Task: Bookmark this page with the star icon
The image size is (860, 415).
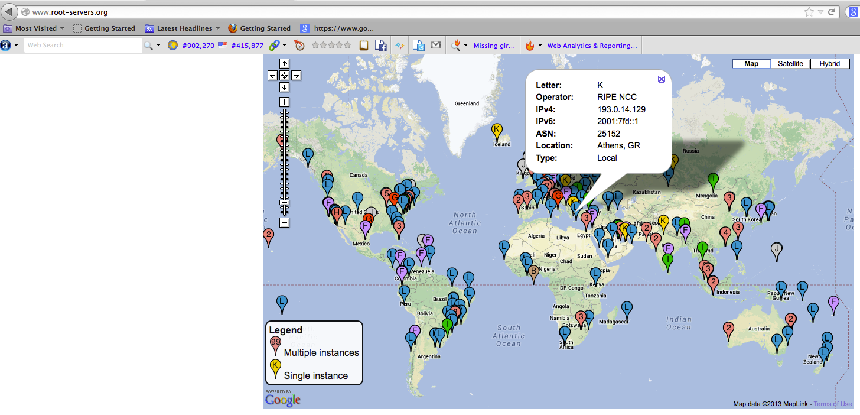Action: 809,12
